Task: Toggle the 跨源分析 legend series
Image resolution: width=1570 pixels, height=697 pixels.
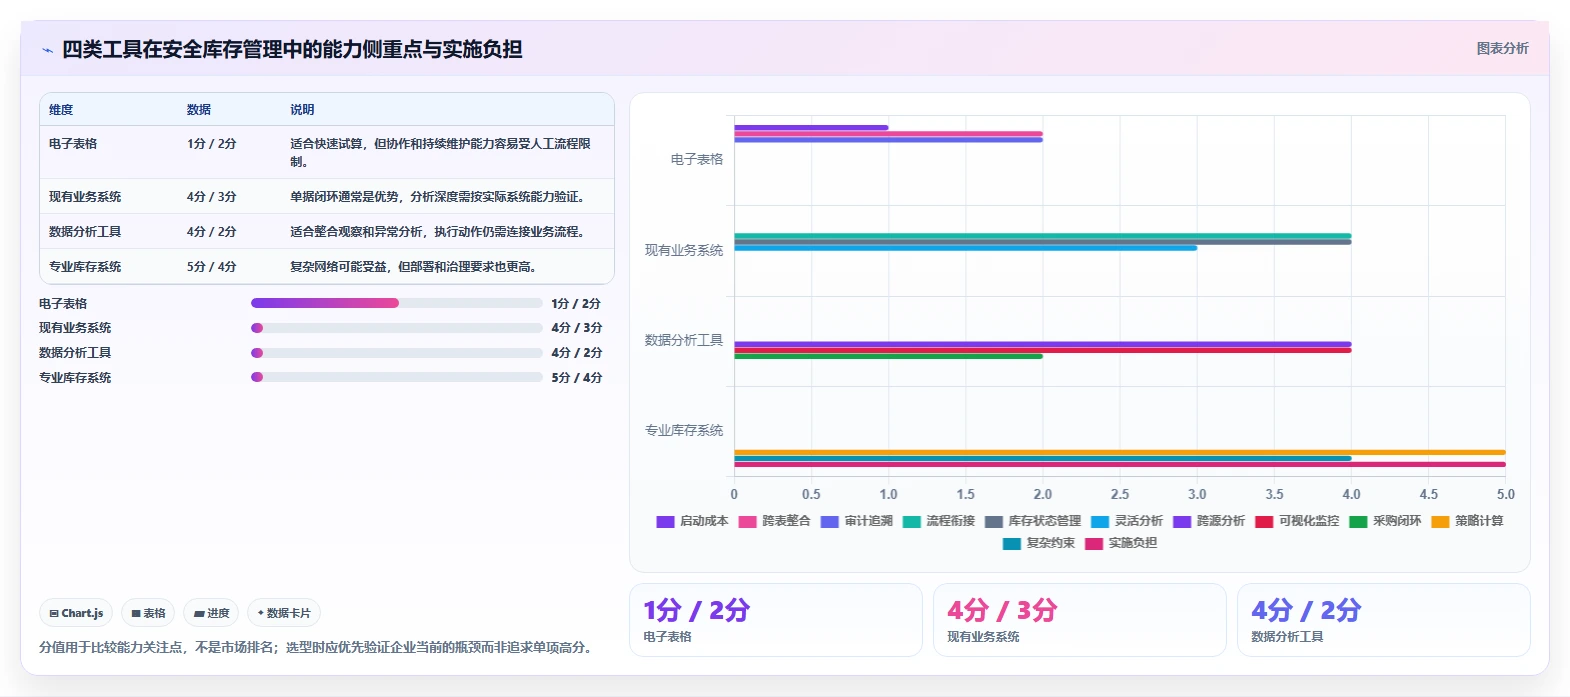Action: pyautogui.click(x=1209, y=521)
